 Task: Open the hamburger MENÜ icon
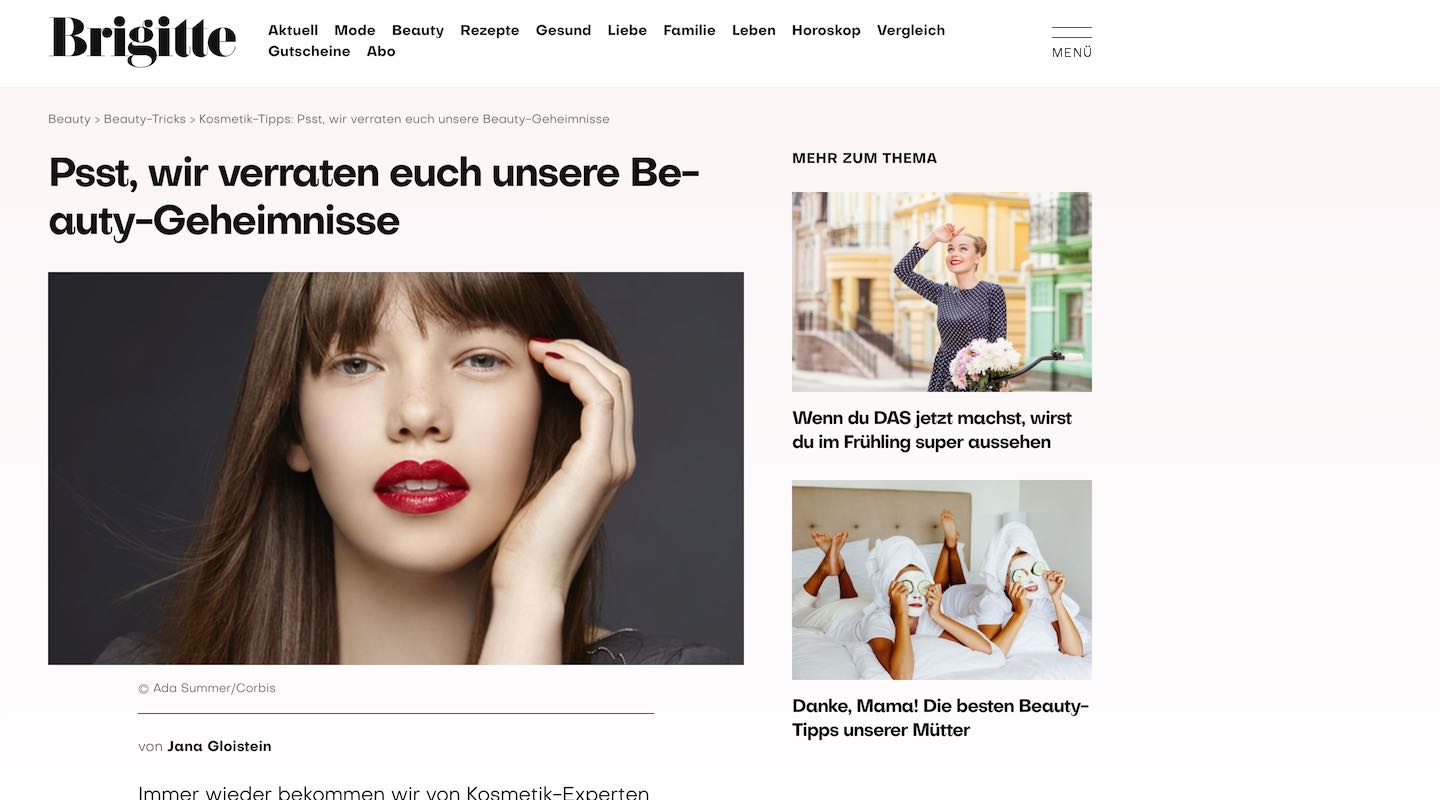point(1072,43)
